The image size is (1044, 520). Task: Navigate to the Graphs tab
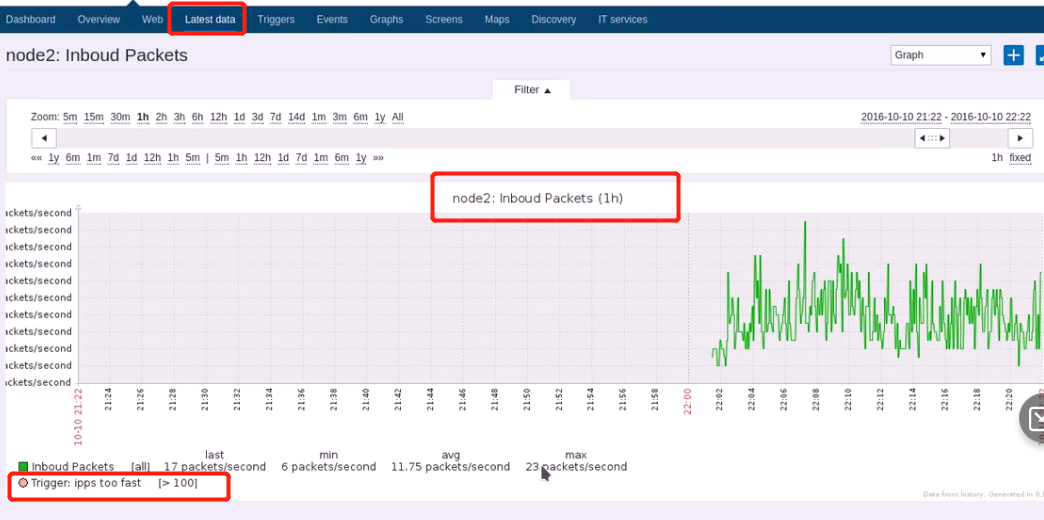tap(386, 19)
